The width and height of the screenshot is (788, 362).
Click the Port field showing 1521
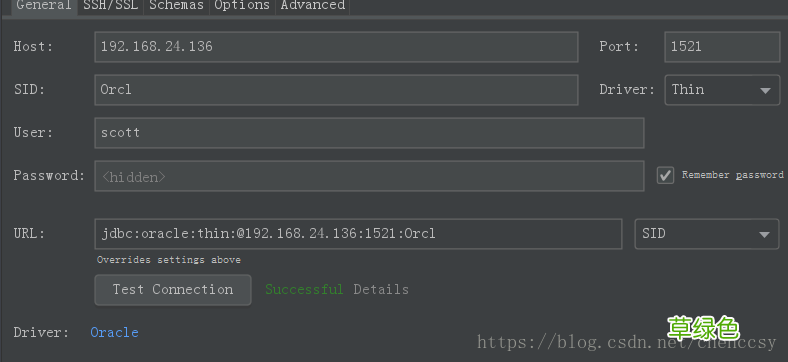pyautogui.click(x=722, y=47)
